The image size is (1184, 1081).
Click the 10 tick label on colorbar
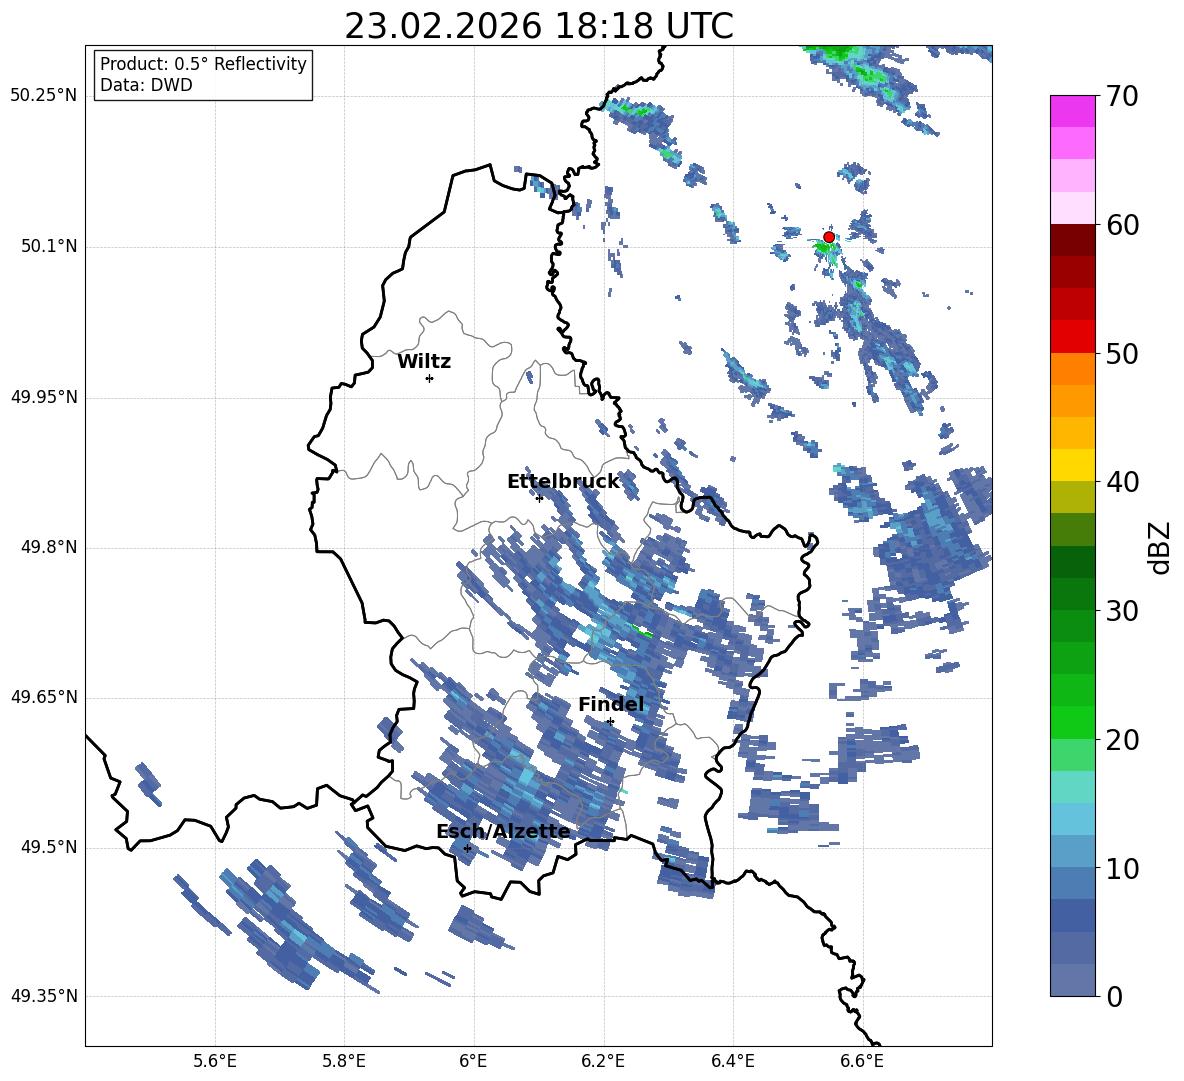coord(1121,868)
